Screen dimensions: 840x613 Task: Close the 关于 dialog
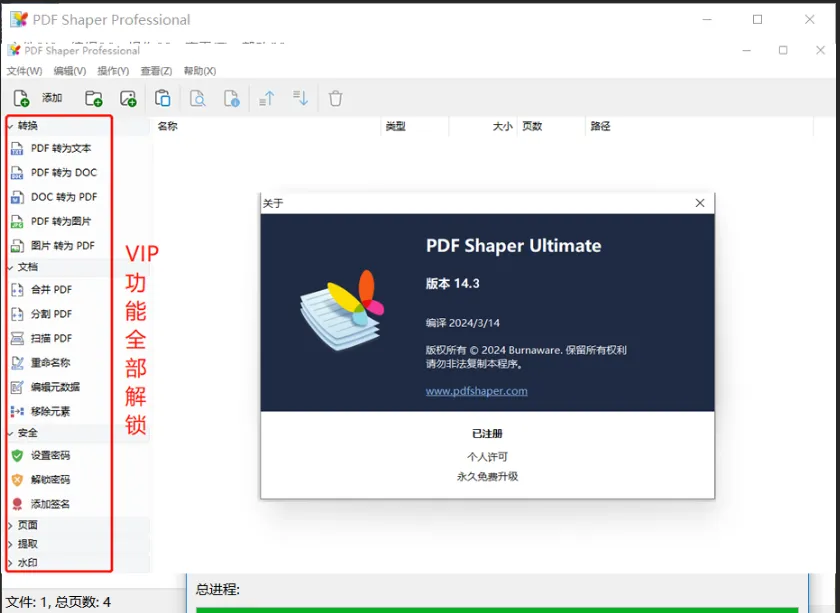pos(700,203)
